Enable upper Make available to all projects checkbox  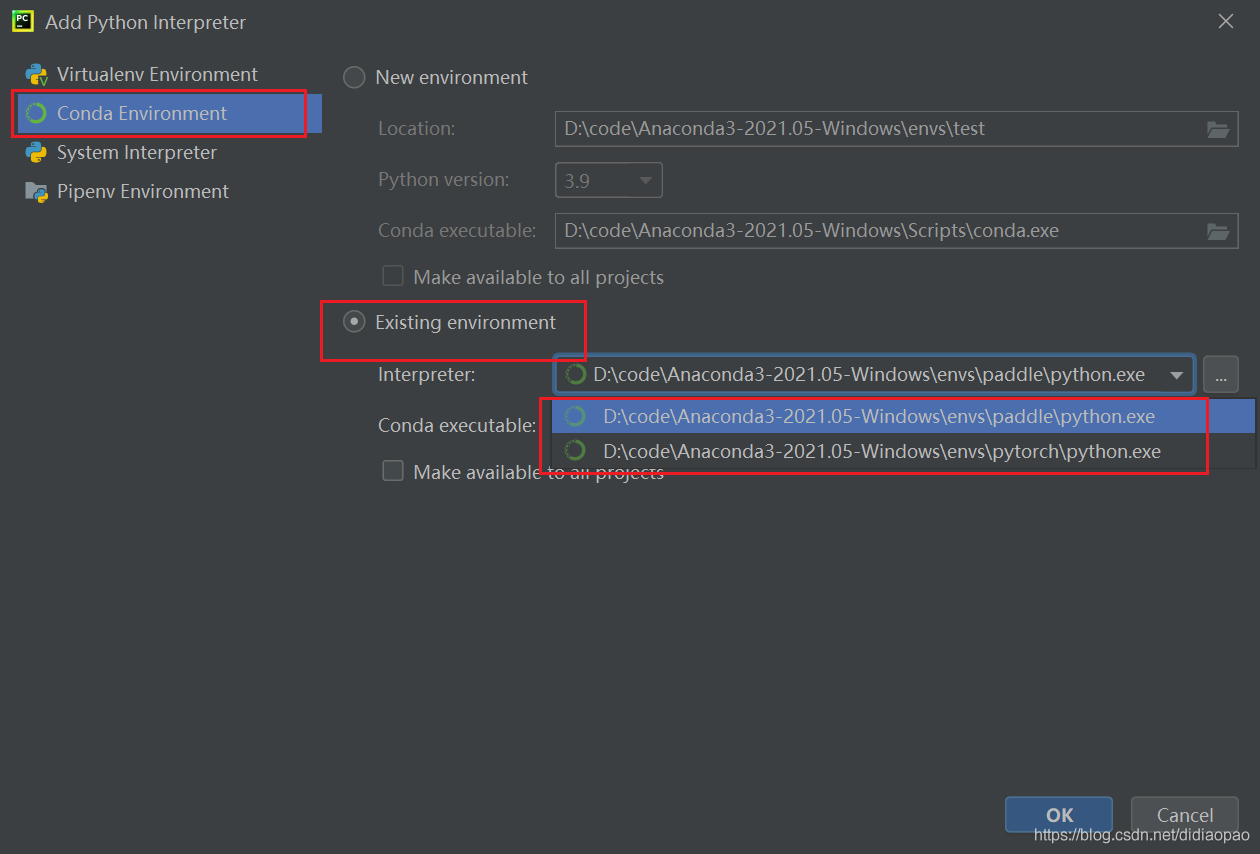click(393, 276)
